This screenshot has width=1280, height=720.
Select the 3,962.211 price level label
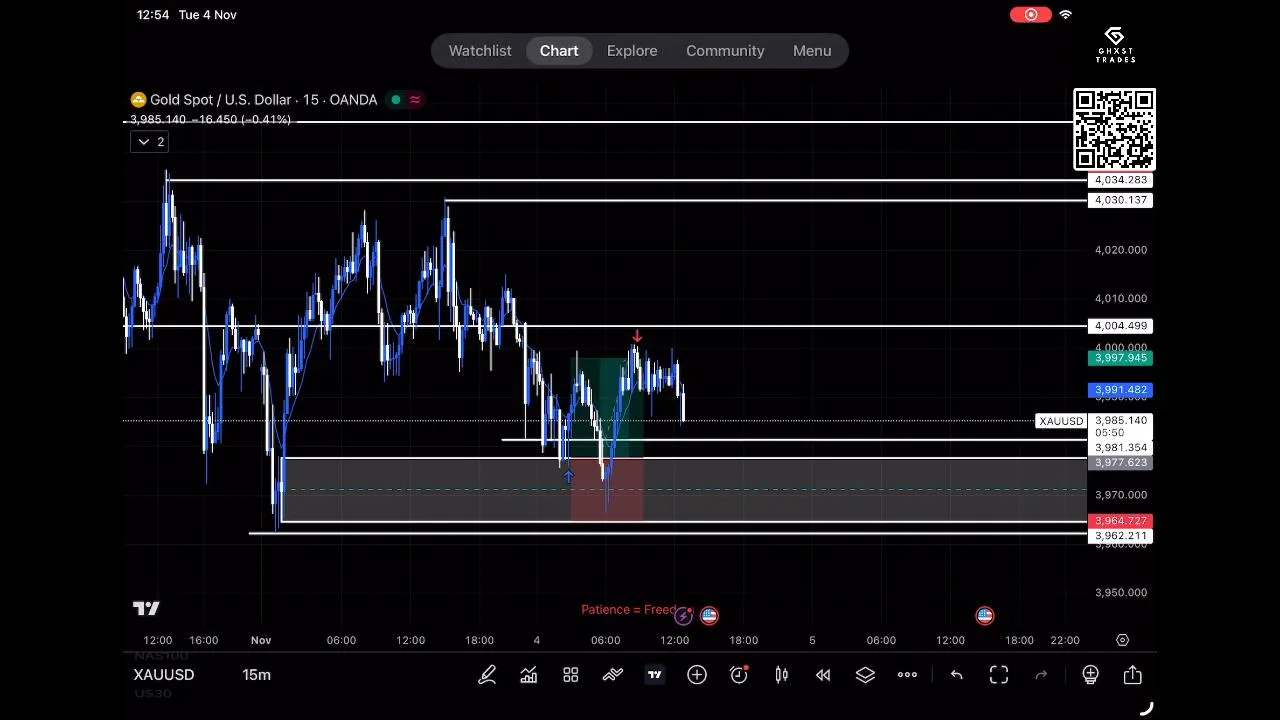point(1120,536)
